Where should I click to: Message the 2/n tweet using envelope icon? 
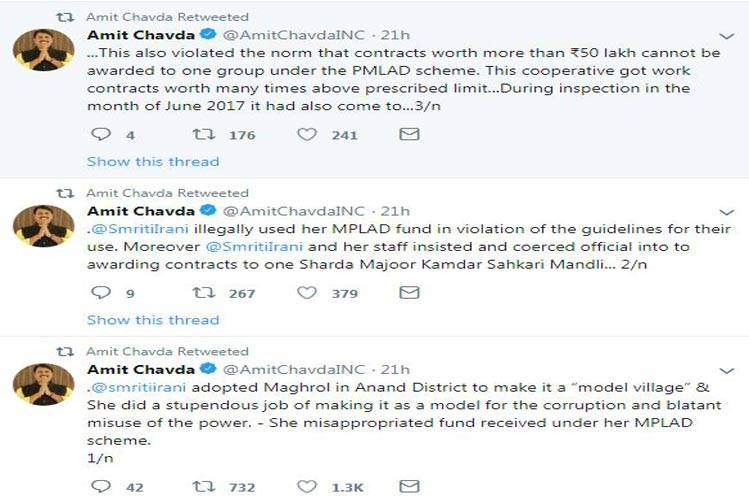click(x=409, y=293)
